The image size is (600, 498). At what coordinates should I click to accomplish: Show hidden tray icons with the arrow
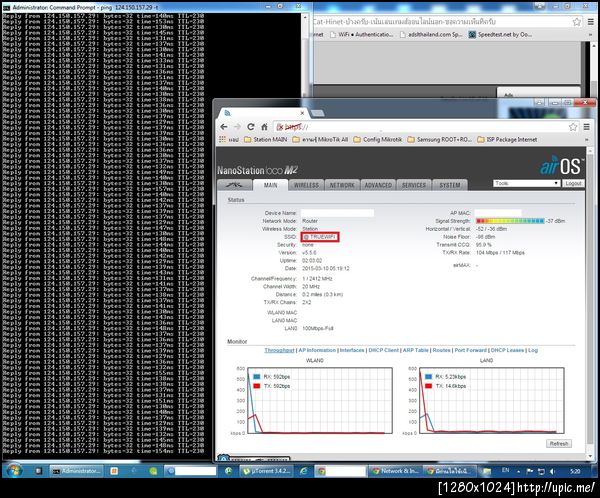[518, 471]
